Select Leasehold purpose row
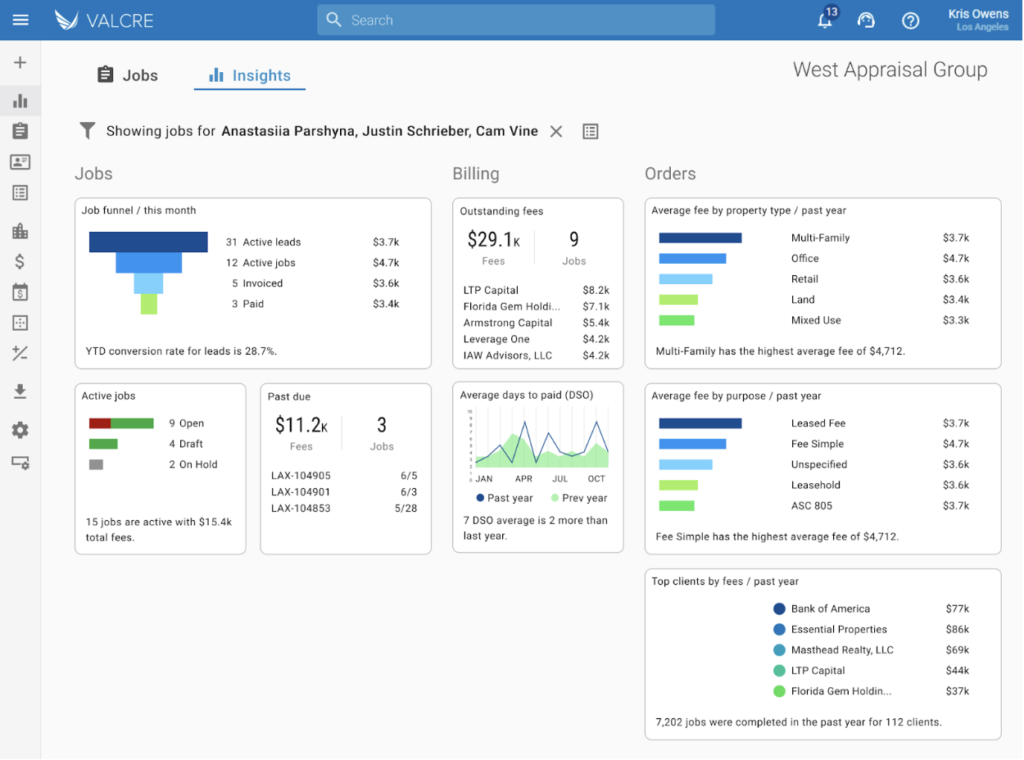This screenshot has width=1024, height=760. click(814, 485)
